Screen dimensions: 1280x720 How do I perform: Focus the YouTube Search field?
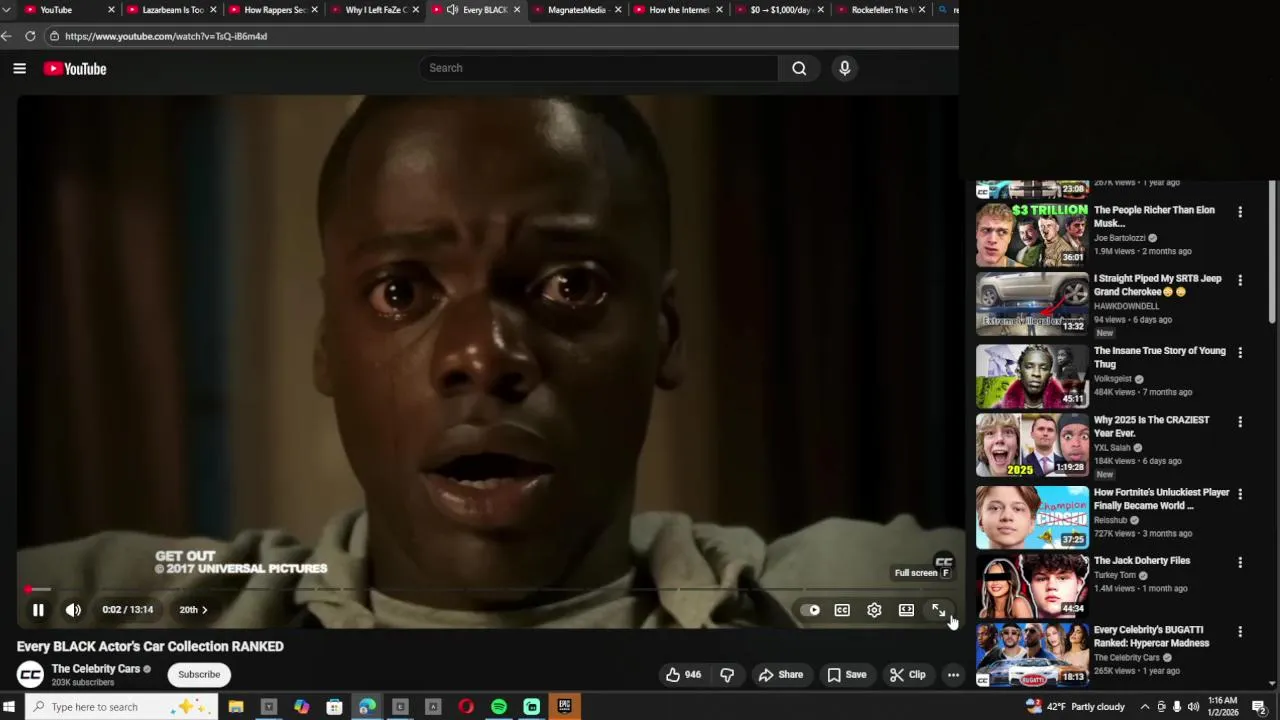(598, 68)
